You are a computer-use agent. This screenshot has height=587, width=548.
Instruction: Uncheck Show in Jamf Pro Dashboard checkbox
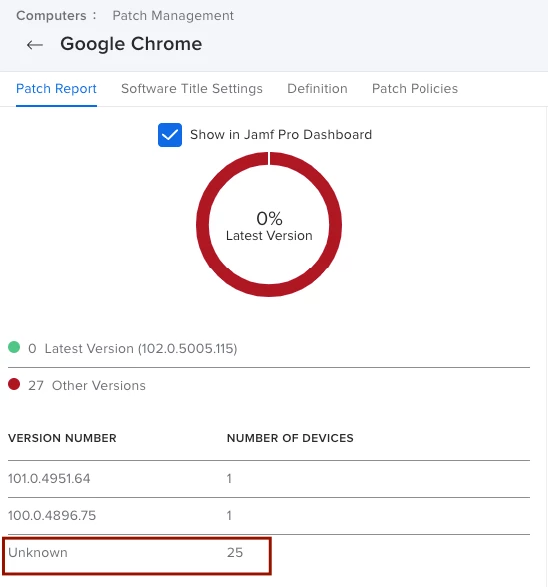(x=170, y=135)
